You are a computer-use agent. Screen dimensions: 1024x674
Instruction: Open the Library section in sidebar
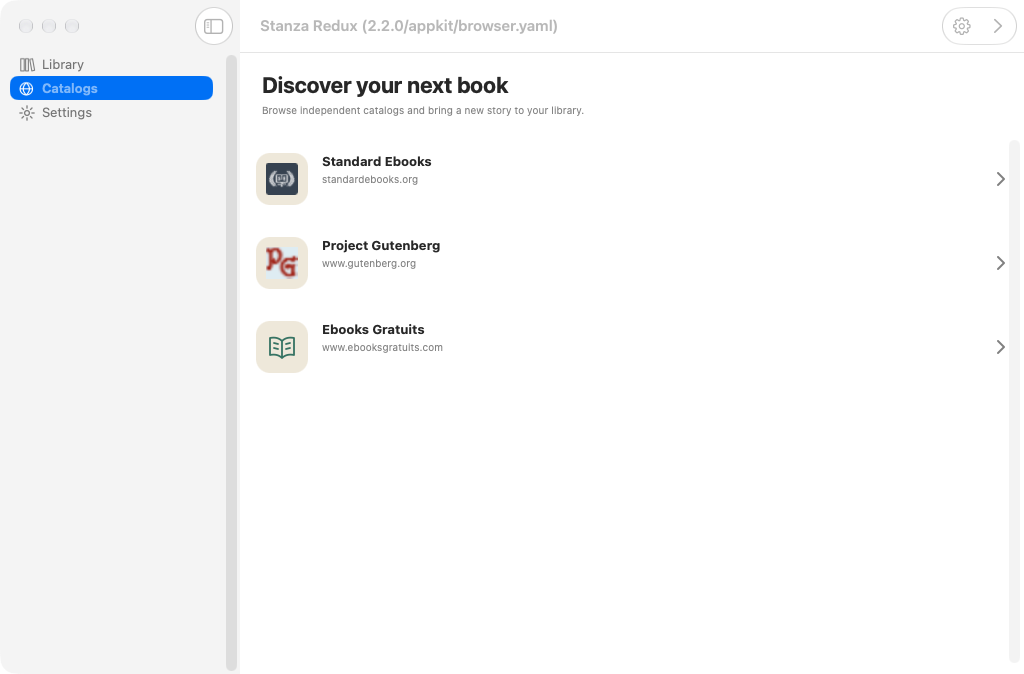(x=111, y=64)
